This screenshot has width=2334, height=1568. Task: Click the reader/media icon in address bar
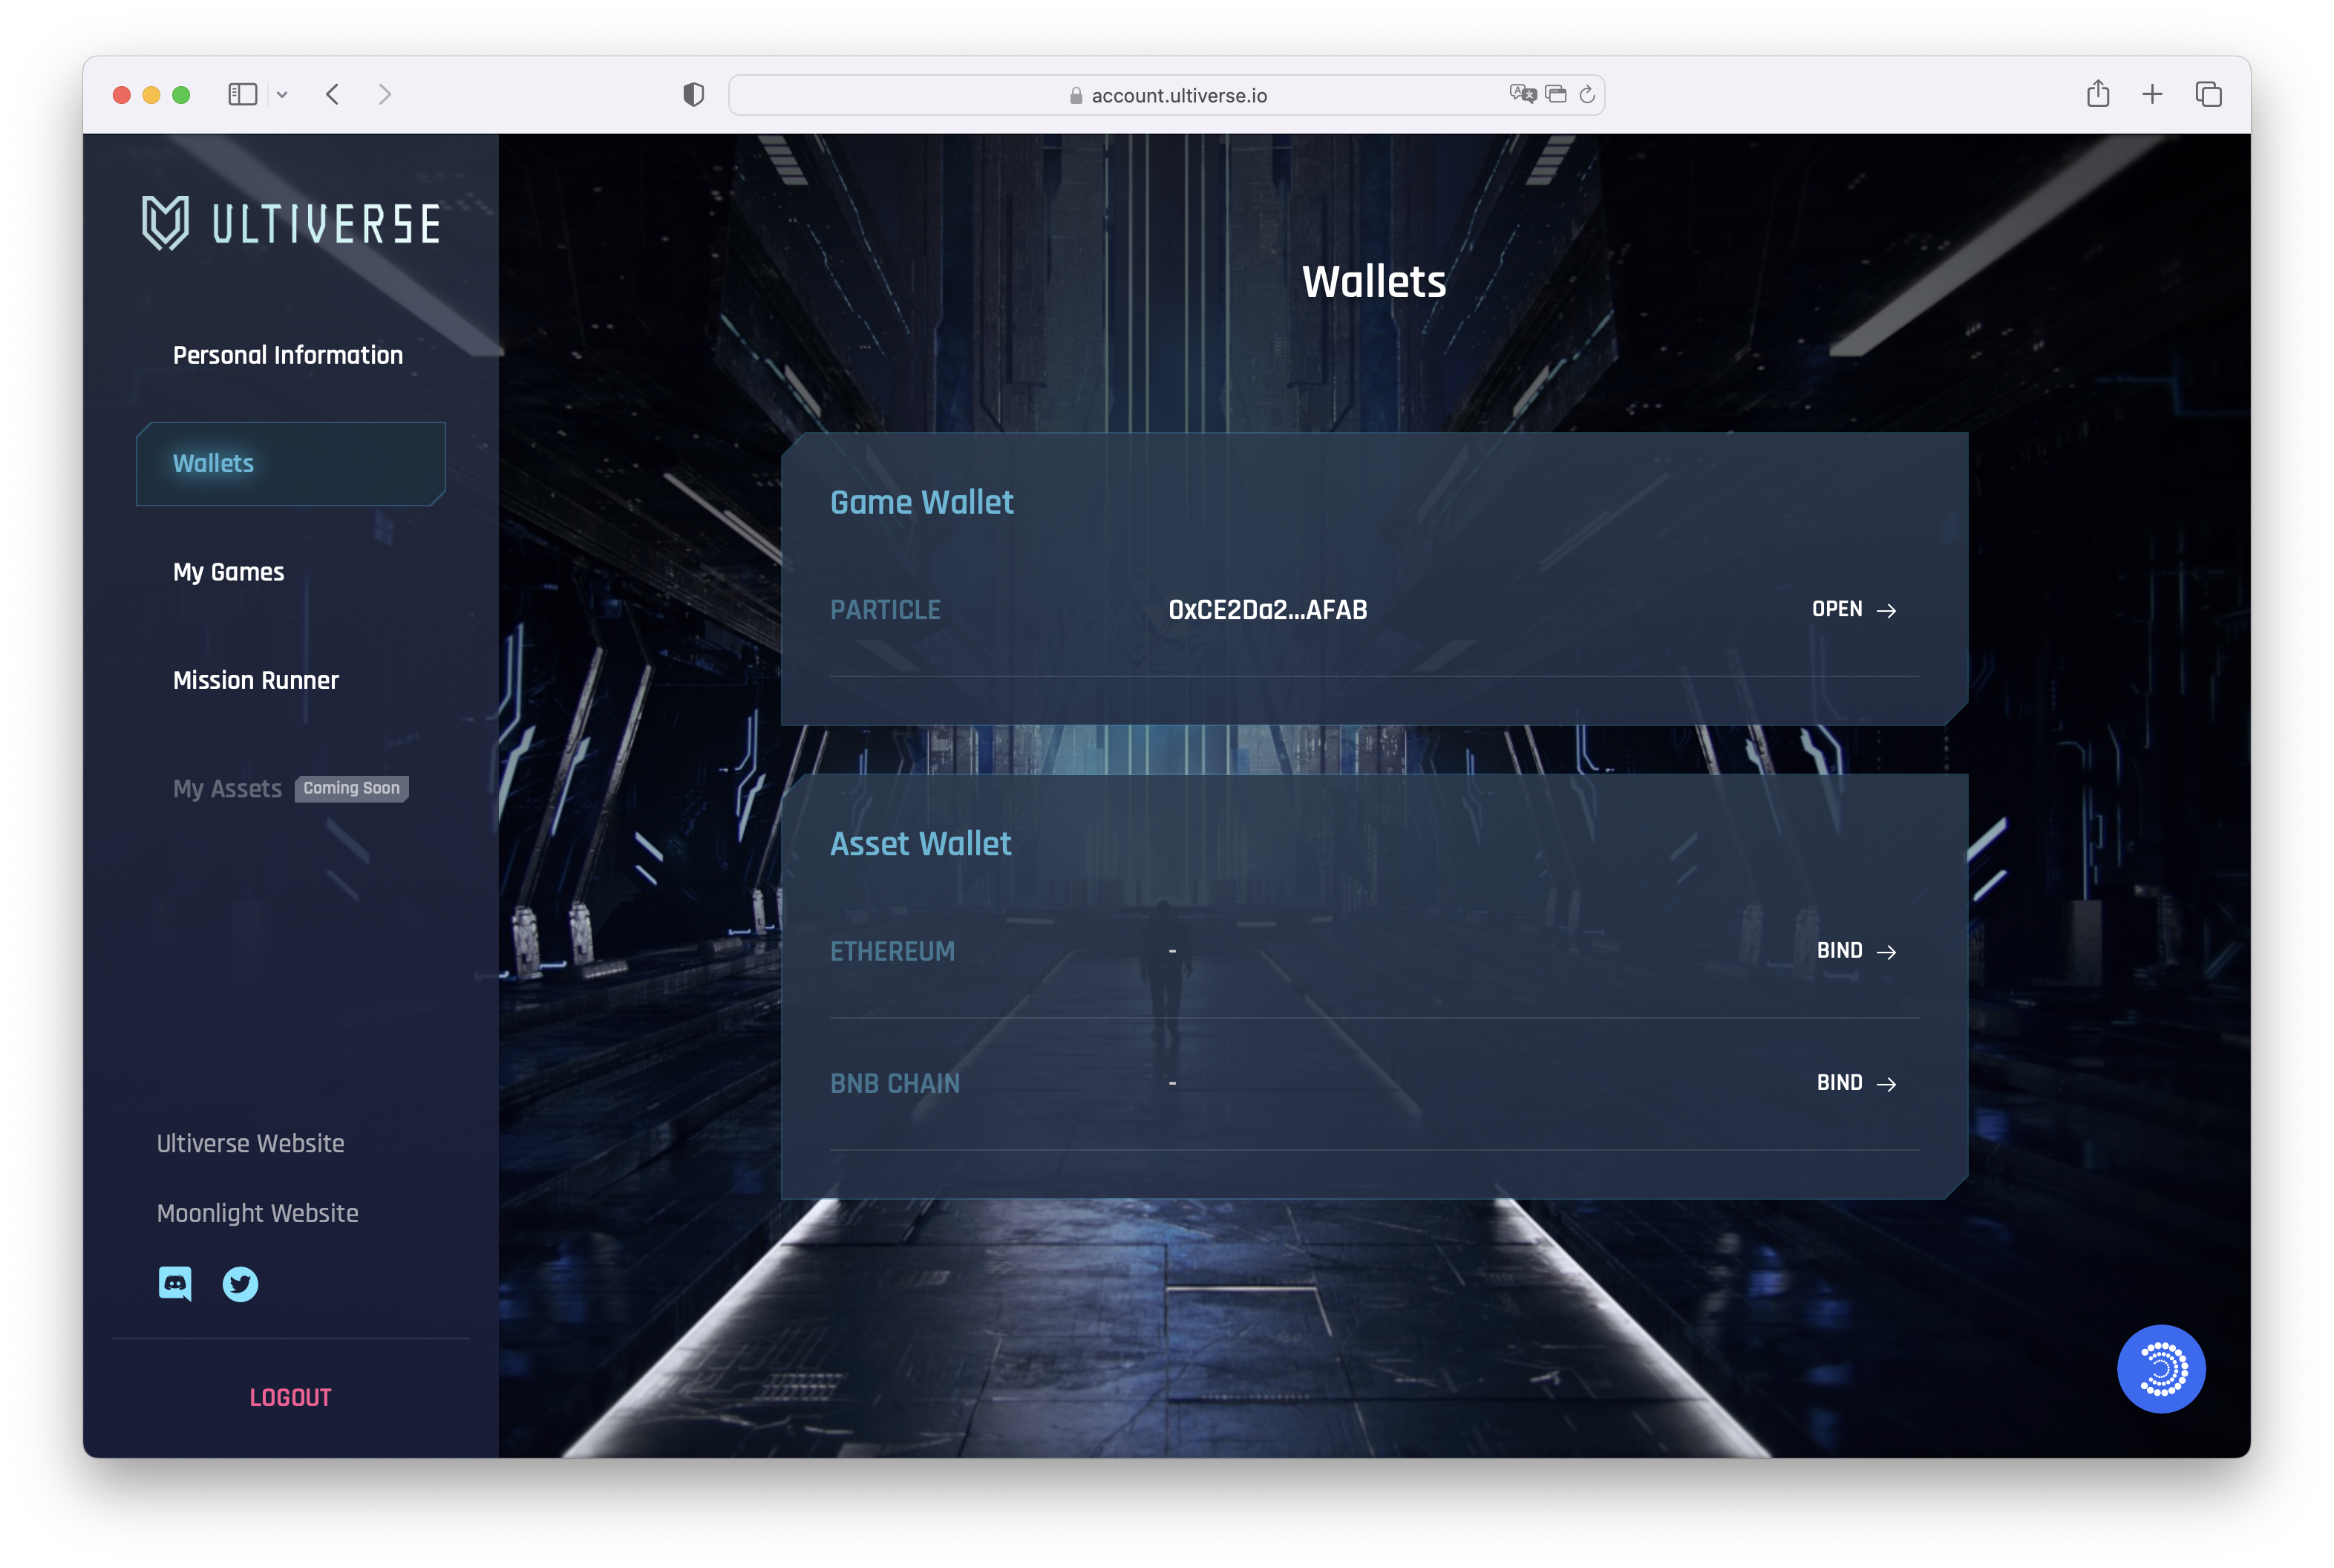point(1556,94)
